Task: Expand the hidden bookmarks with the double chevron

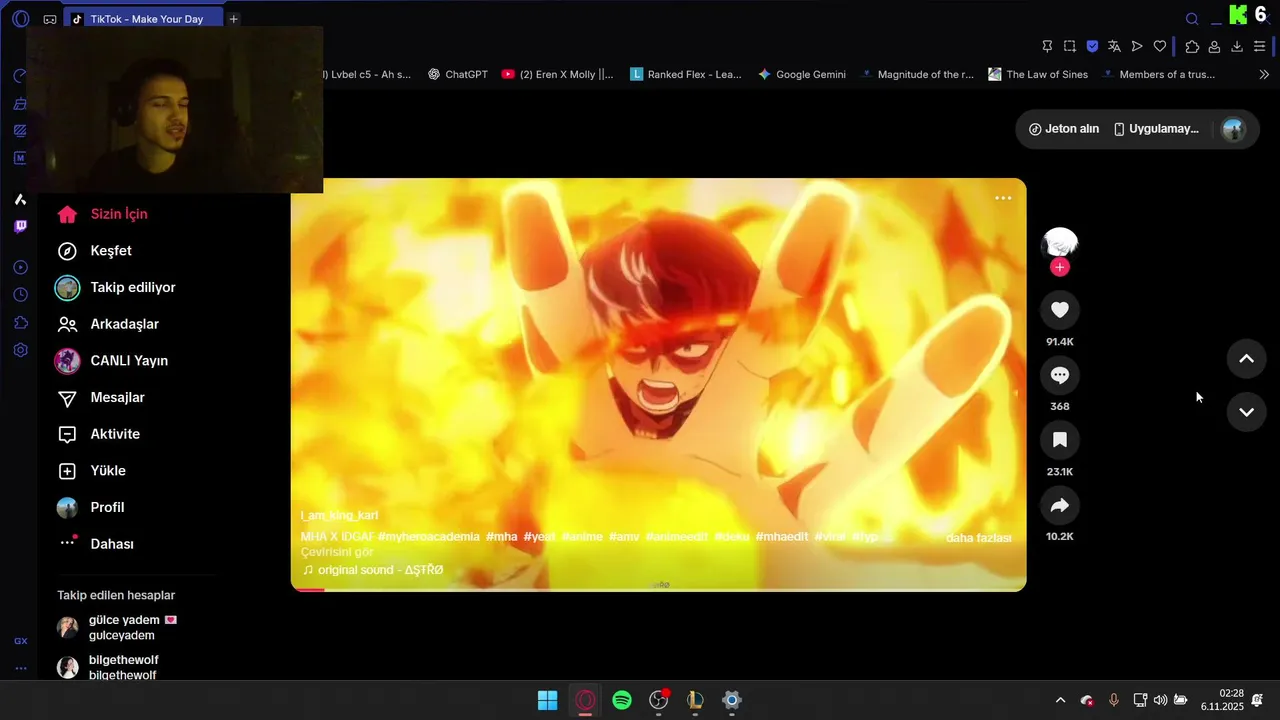Action: pyautogui.click(x=1264, y=74)
